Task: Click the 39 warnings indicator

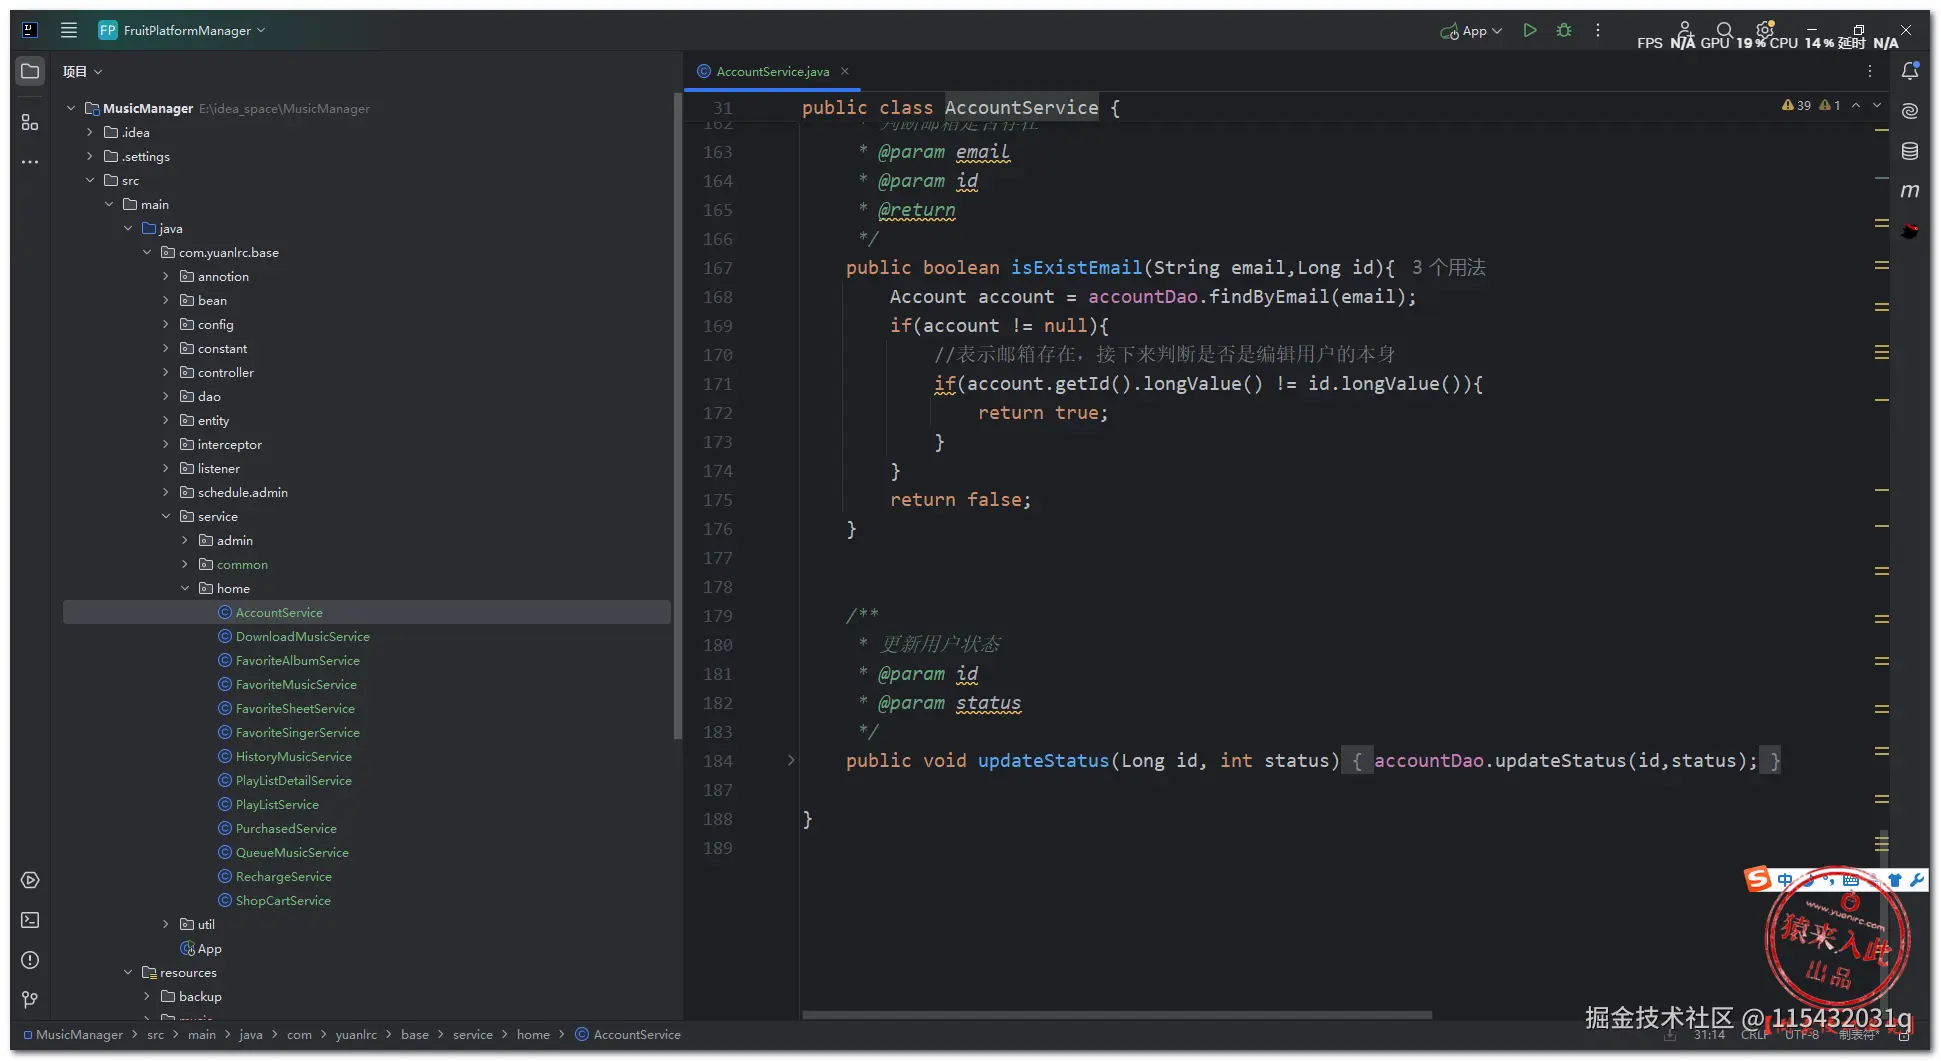Action: [x=1797, y=105]
